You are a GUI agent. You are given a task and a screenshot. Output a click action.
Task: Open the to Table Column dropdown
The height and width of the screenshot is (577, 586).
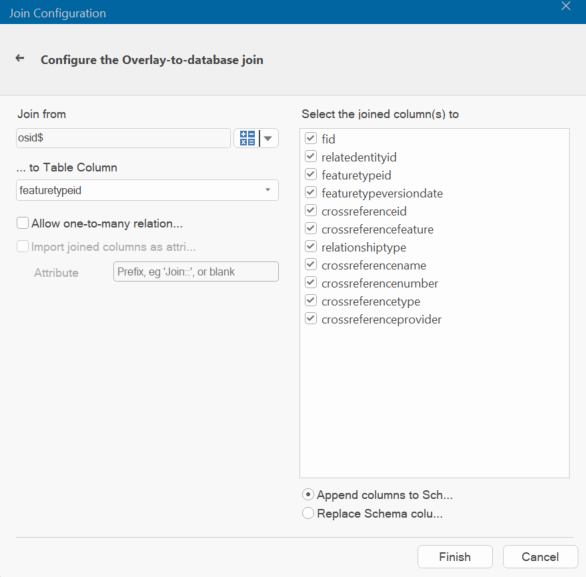pos(147,190)
